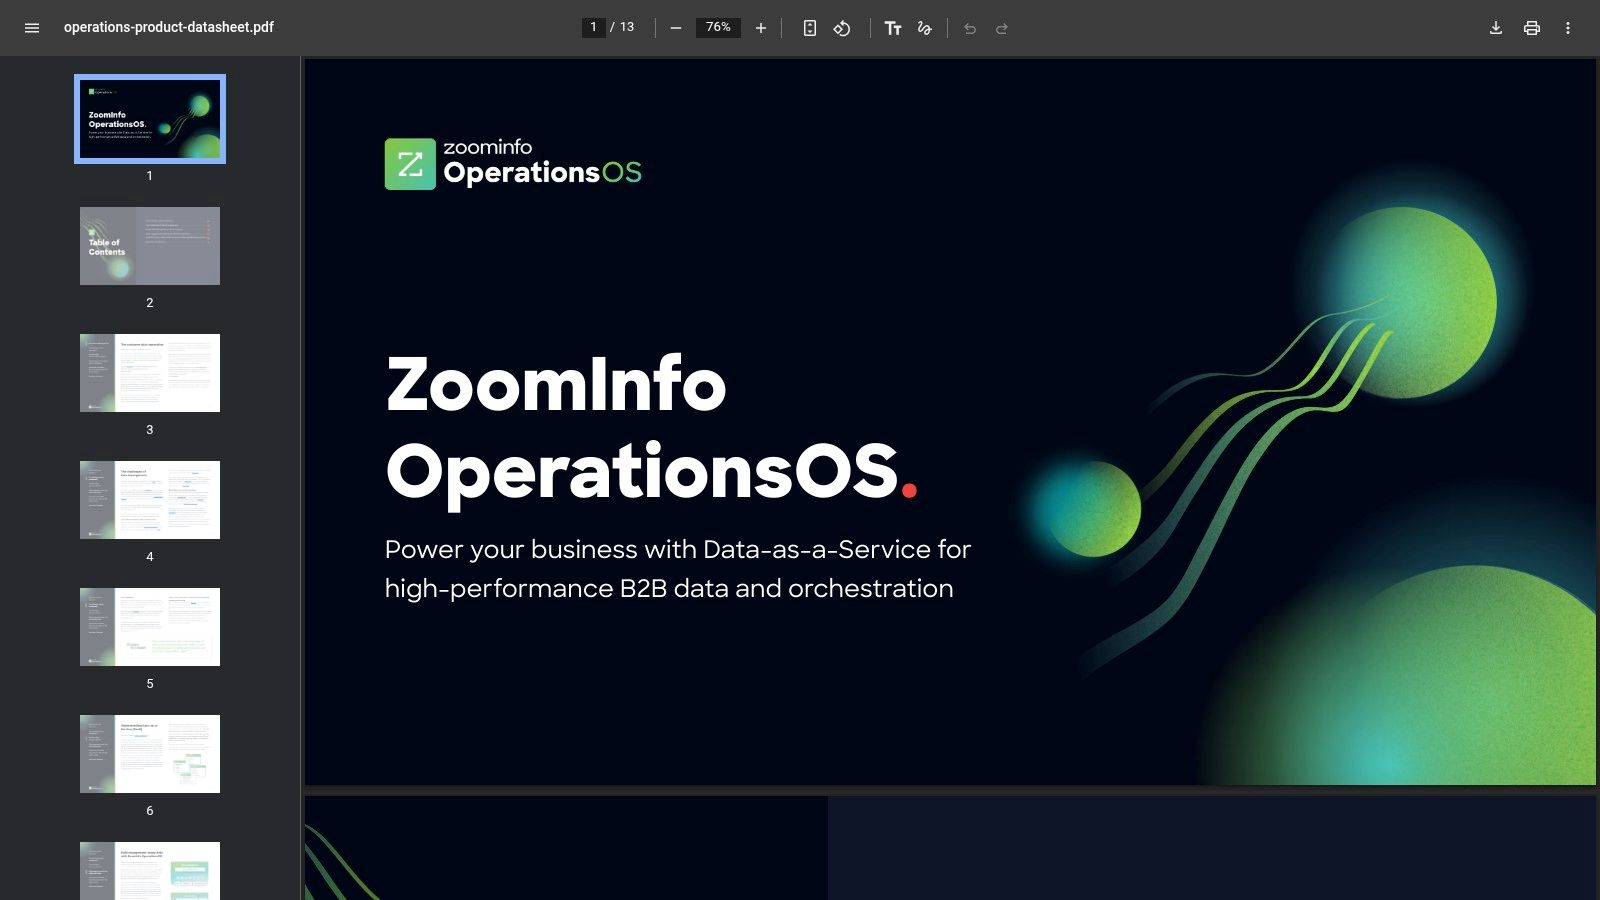This screenshot has height=900, width=1600.
Task: Click the ZoomInfo OperationsOS logo
Action: tap(513, 163)
